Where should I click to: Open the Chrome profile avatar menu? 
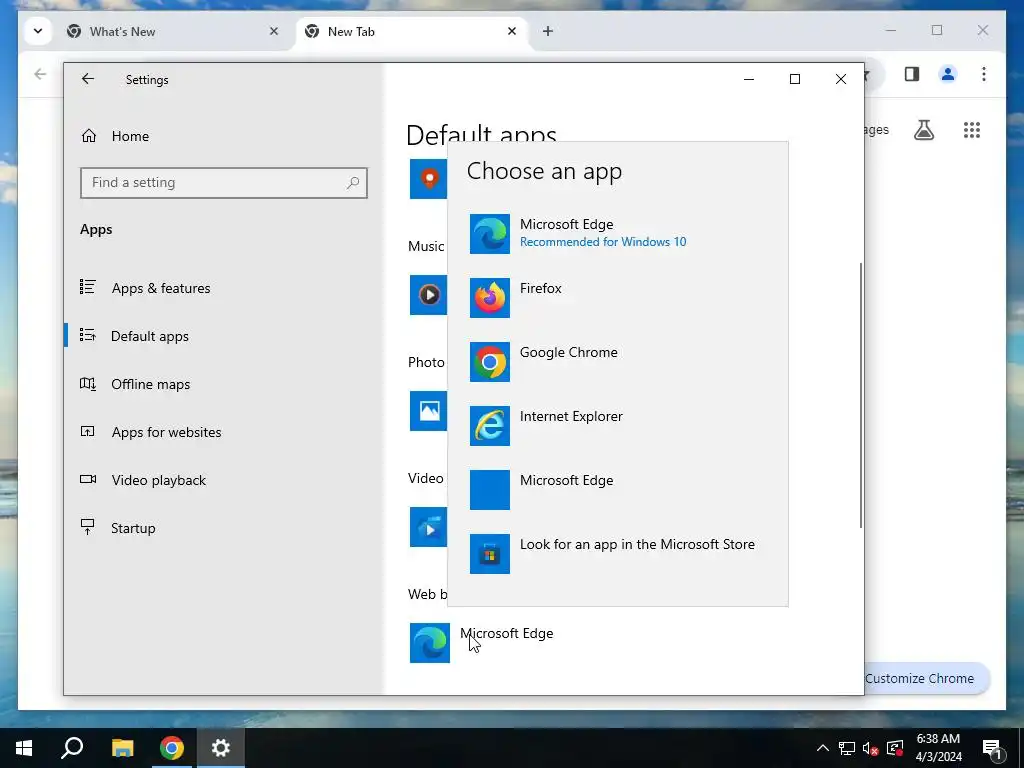948,74
